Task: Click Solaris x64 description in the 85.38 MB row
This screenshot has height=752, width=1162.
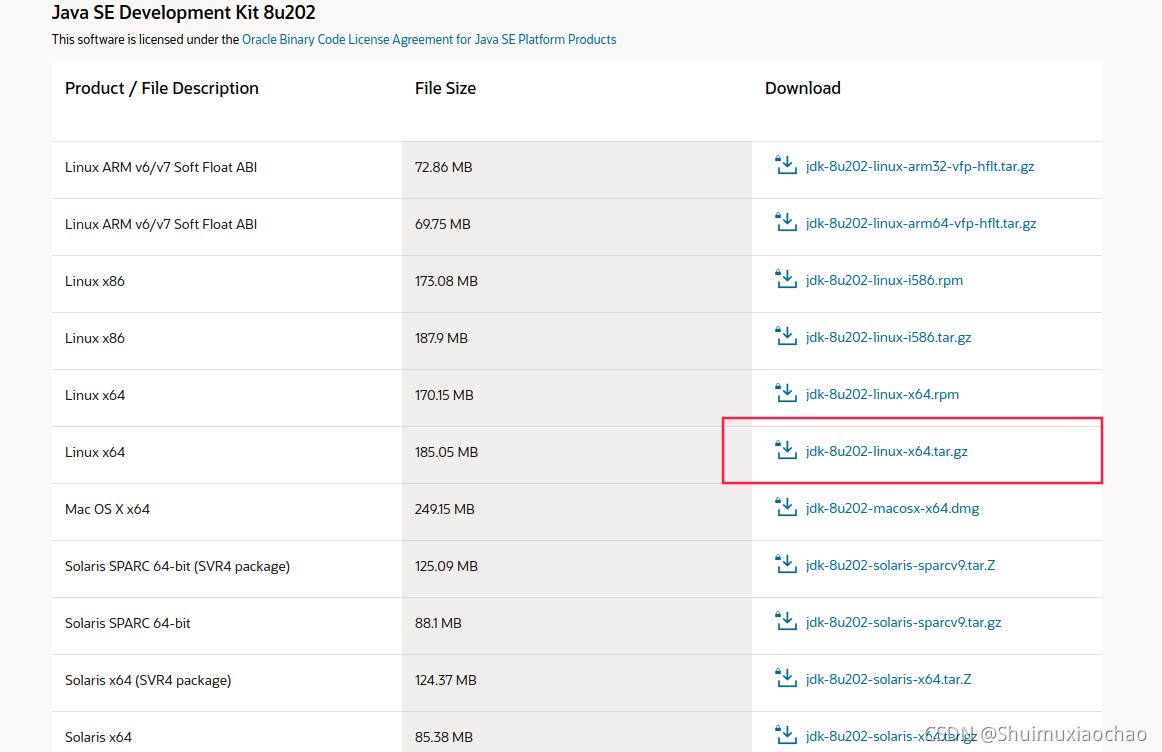Action: [x=227, y=732]
